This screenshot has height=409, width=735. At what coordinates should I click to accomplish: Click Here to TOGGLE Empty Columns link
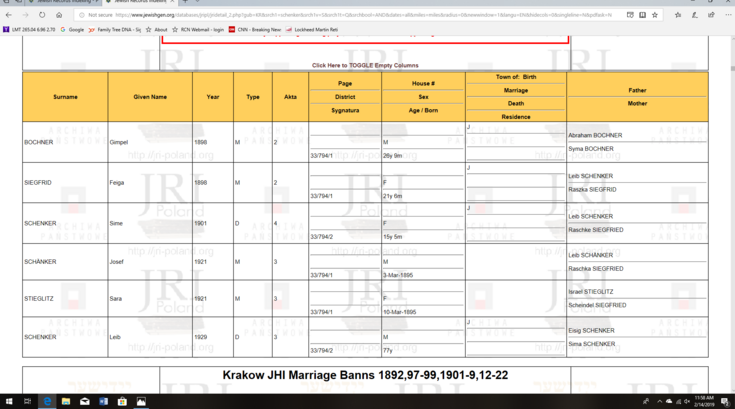tap(365, 65)
